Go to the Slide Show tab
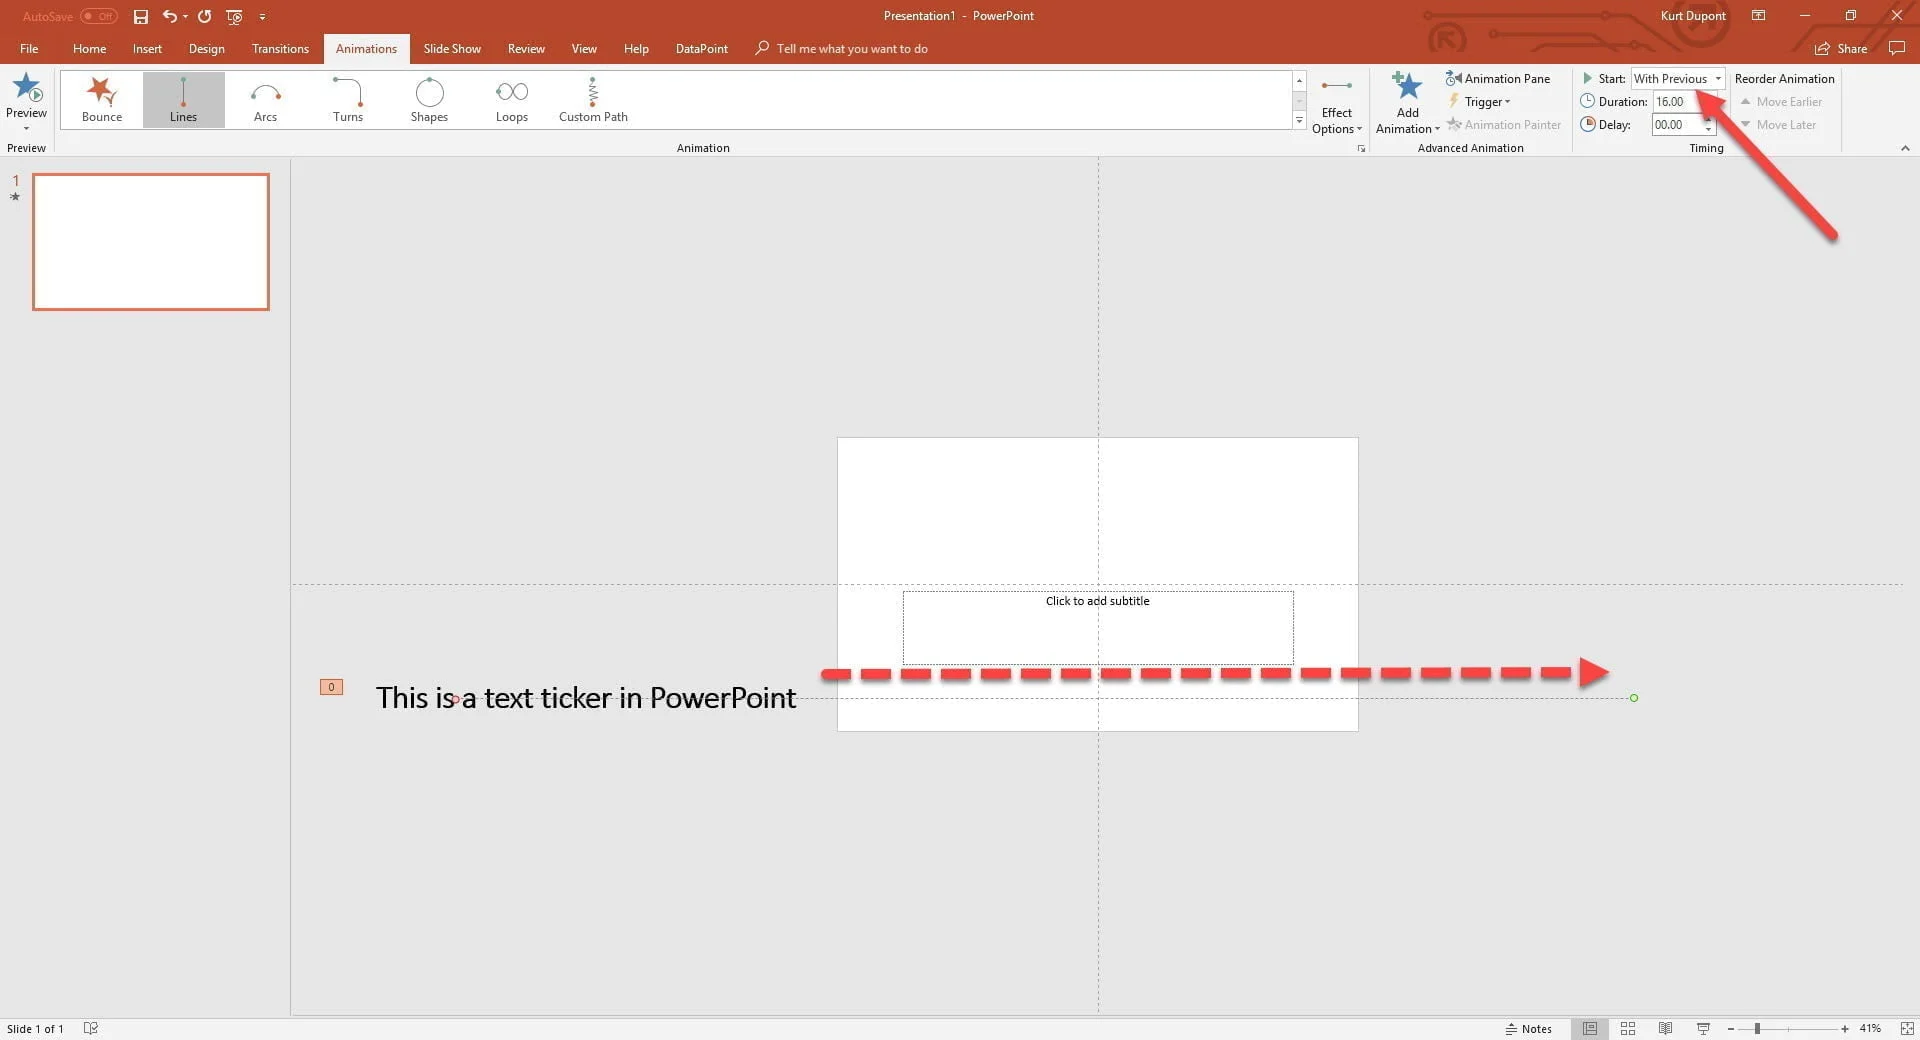This screenshot has height=1040, width=1920. tap(452, 48)
